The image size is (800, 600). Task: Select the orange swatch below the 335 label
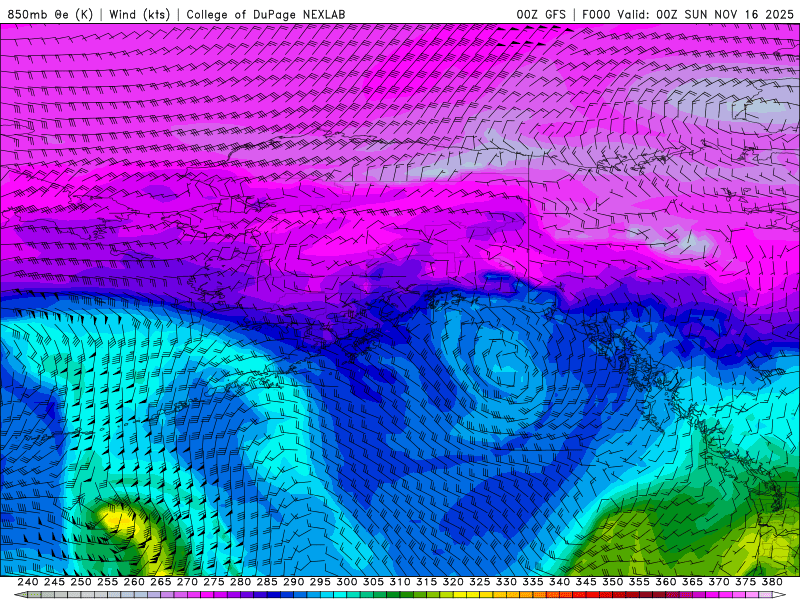tap(526, 595)
